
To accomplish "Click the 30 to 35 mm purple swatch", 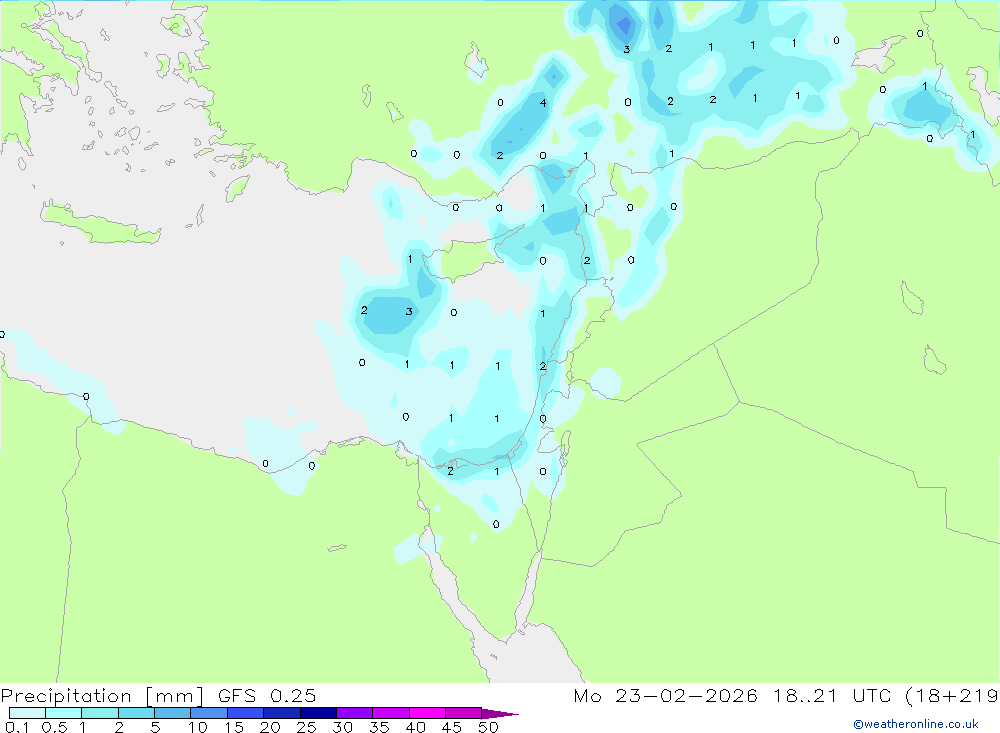I will 355,713.
